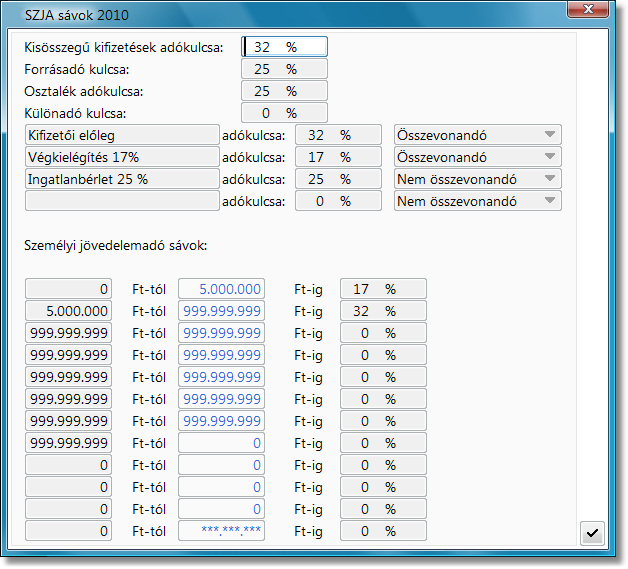Click the second bracket's 32 % rate field

pyautogui.click(x=383, y=311)
